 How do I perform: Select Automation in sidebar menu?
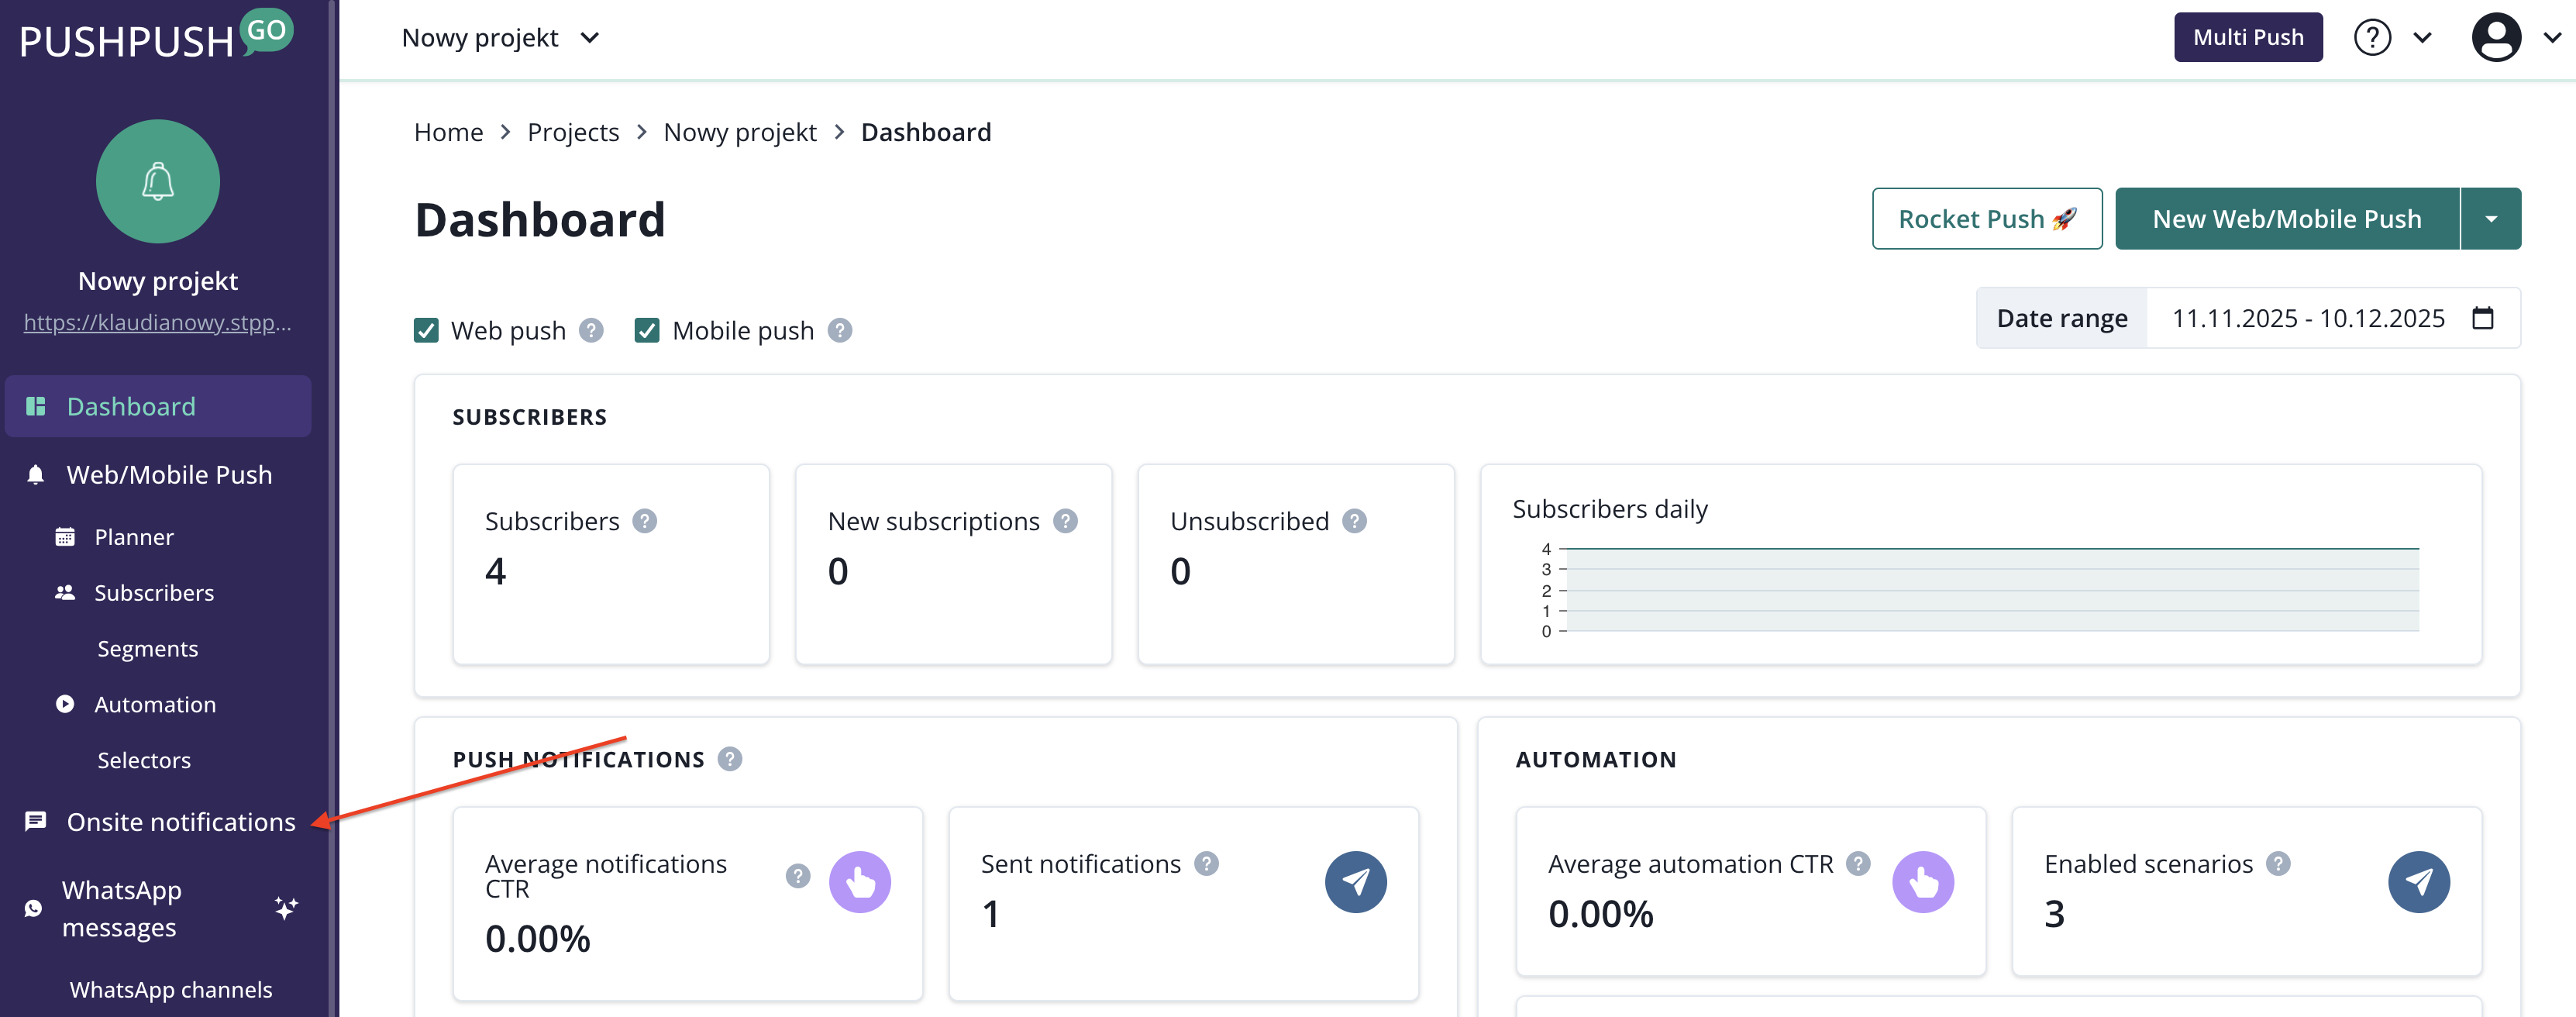(x=155, y=704)
